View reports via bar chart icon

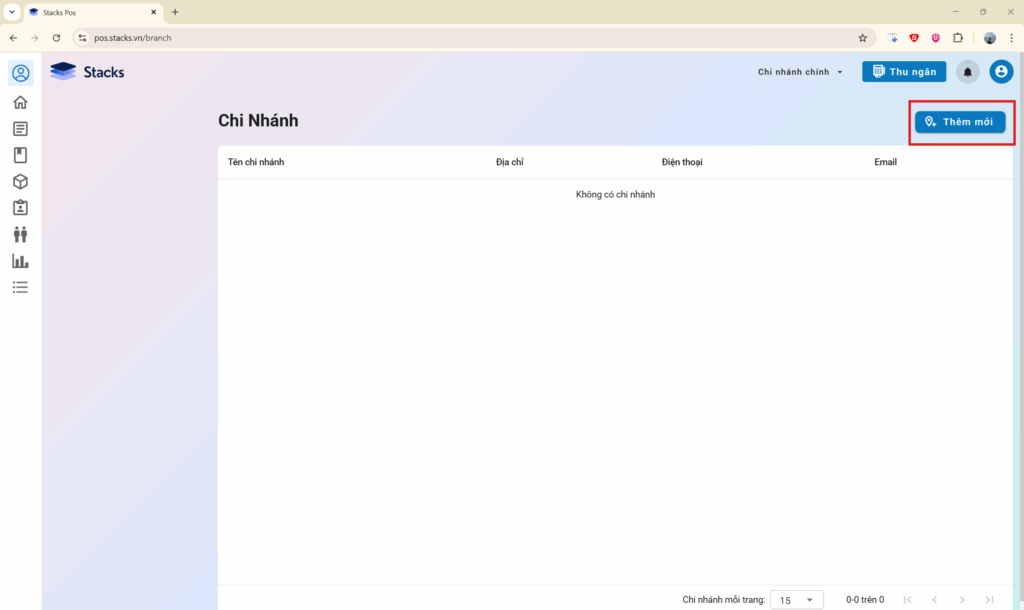point(20,261)
